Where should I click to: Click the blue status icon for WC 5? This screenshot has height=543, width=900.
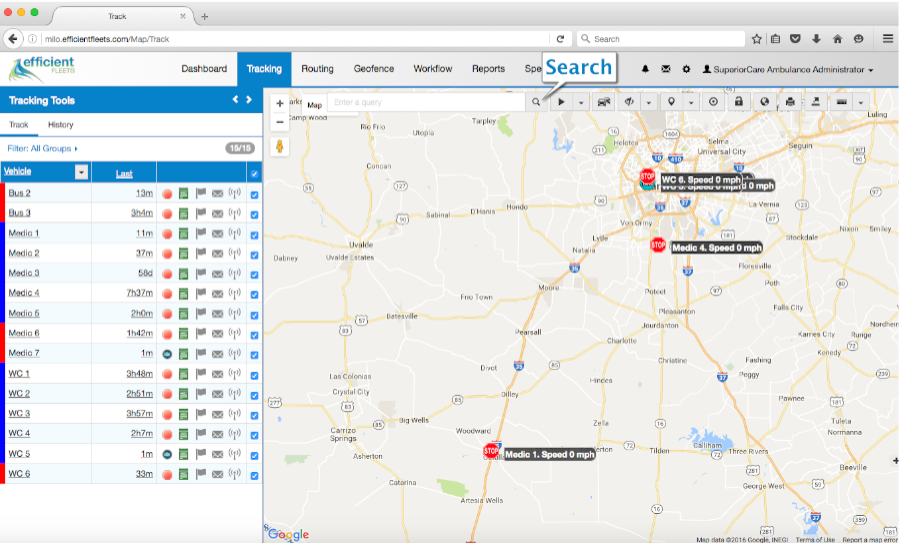[167, 455]
